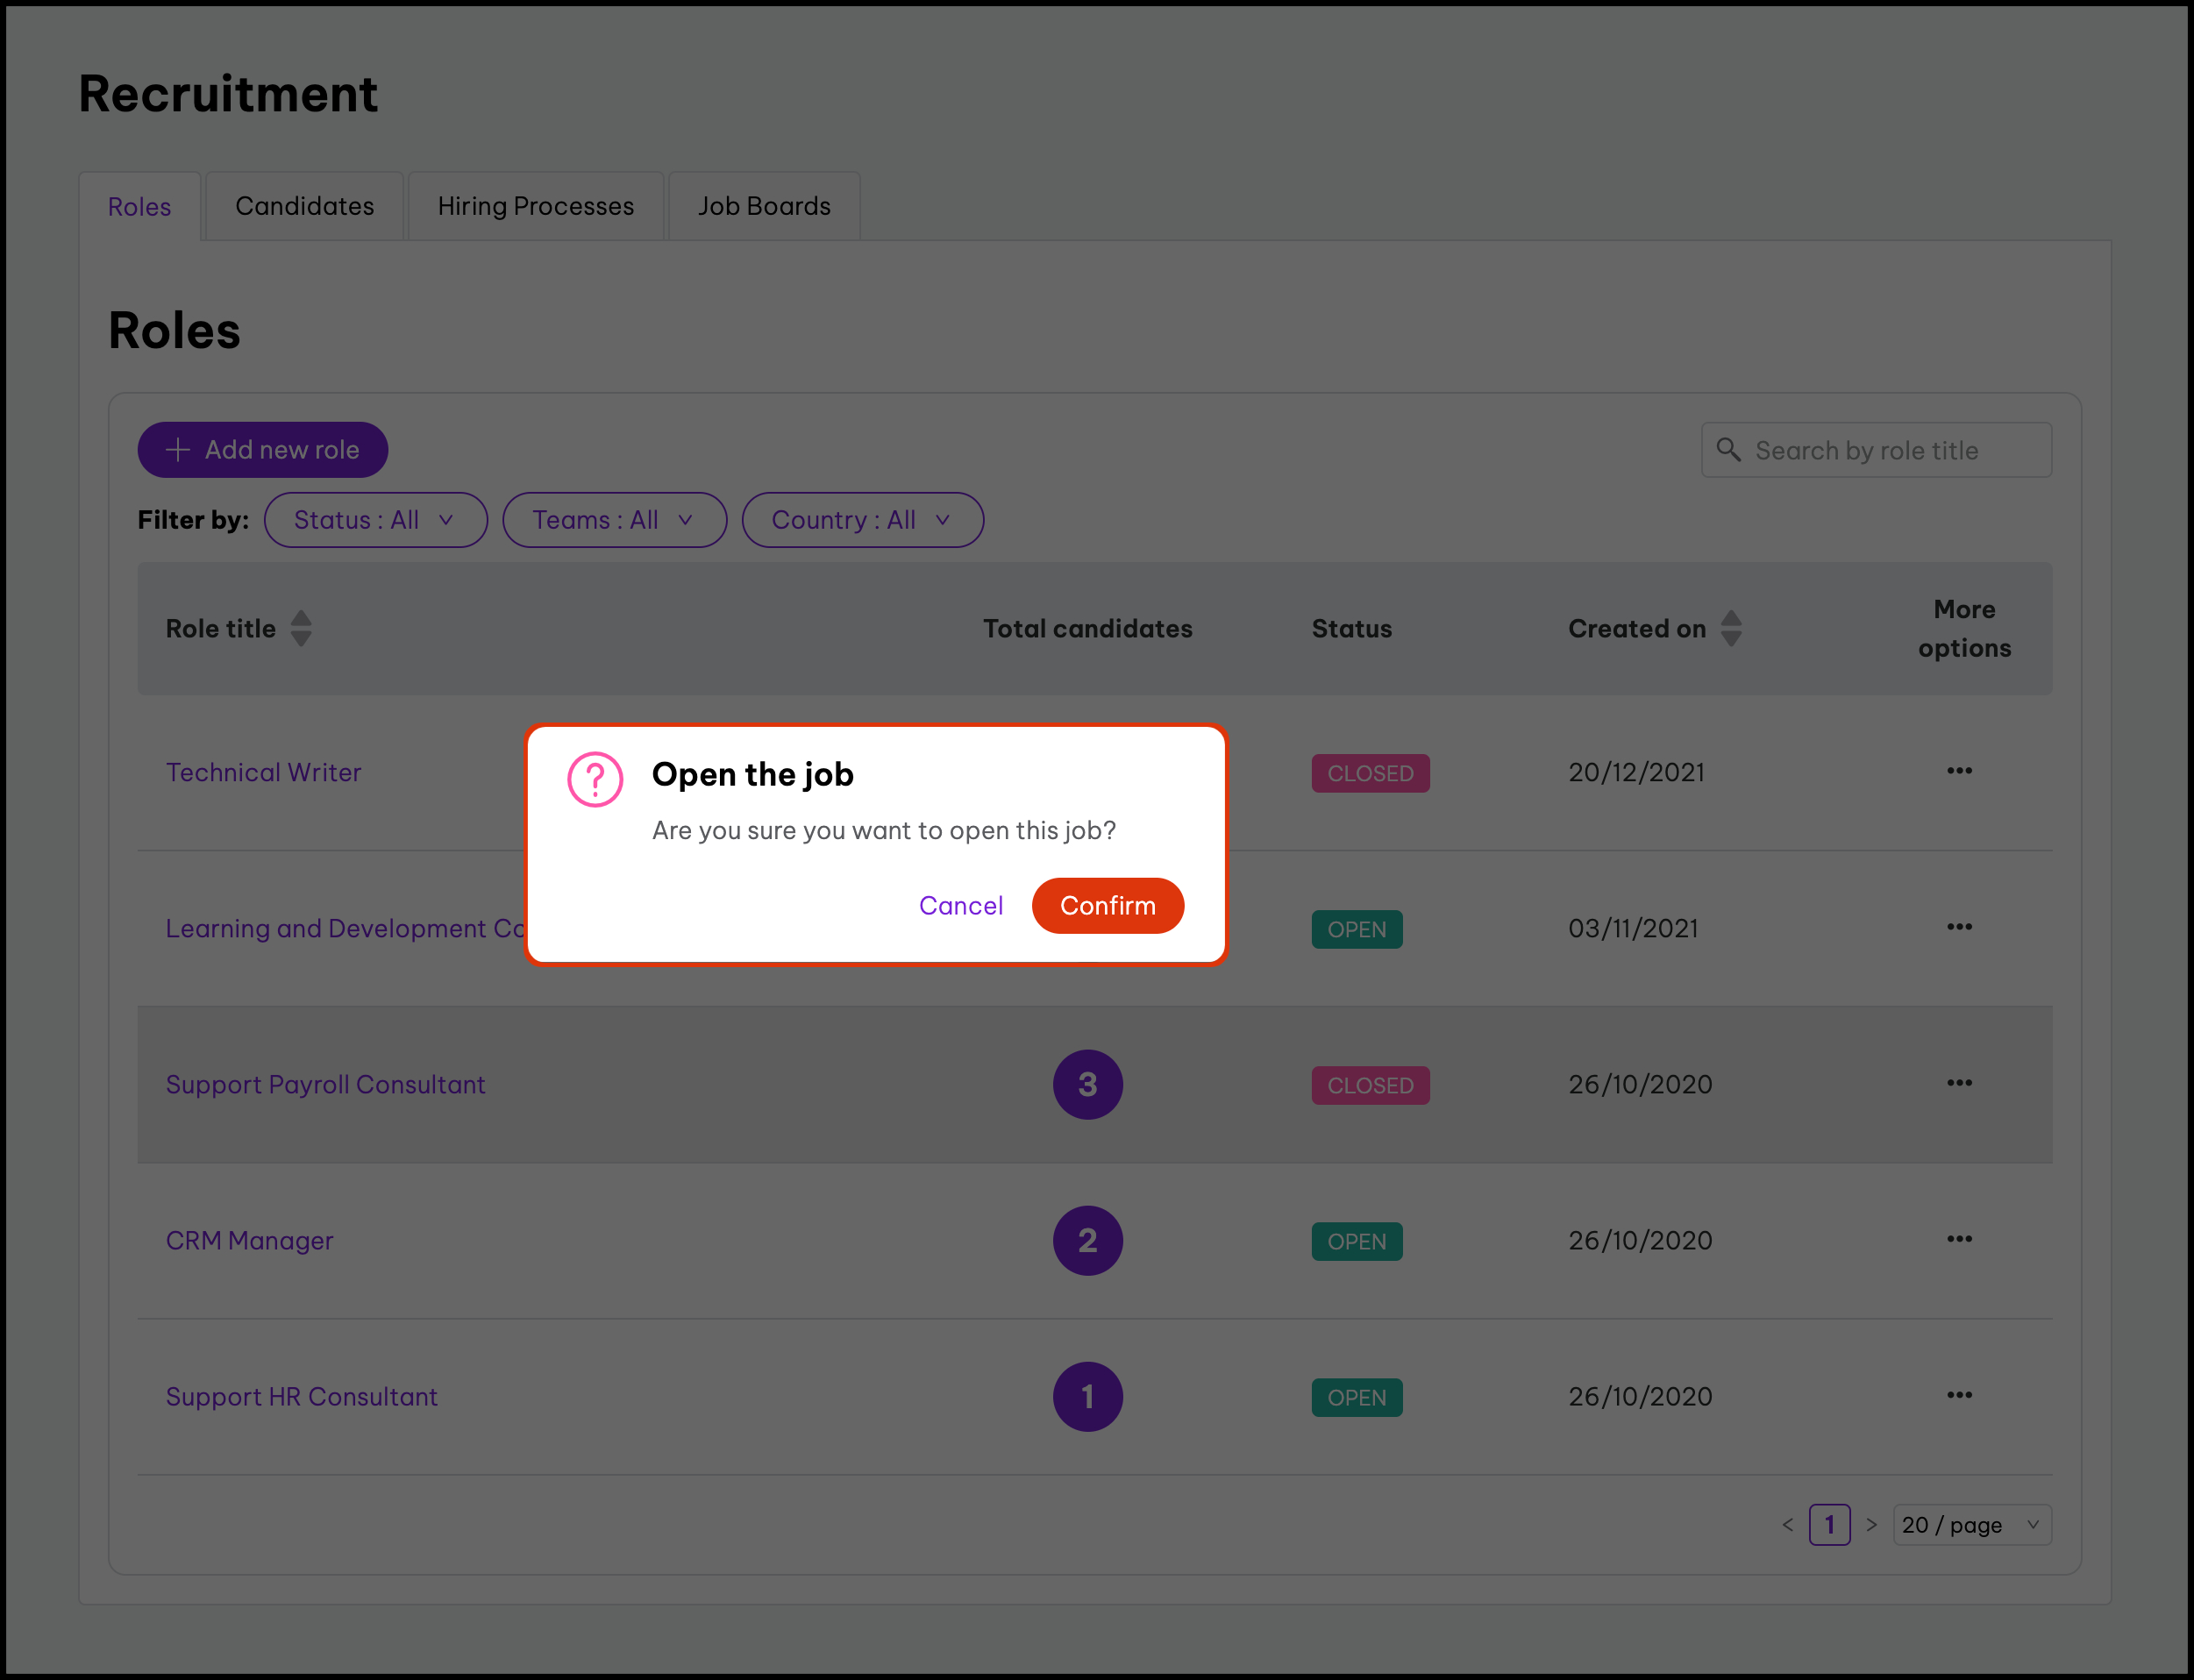Confirm opening the job
Screen dimensions: 2194x1680
tap(1107, 906)
